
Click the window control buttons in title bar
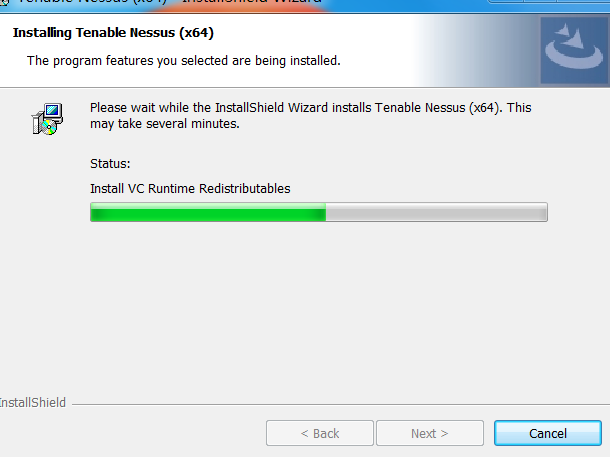click(x=549, y=1)
